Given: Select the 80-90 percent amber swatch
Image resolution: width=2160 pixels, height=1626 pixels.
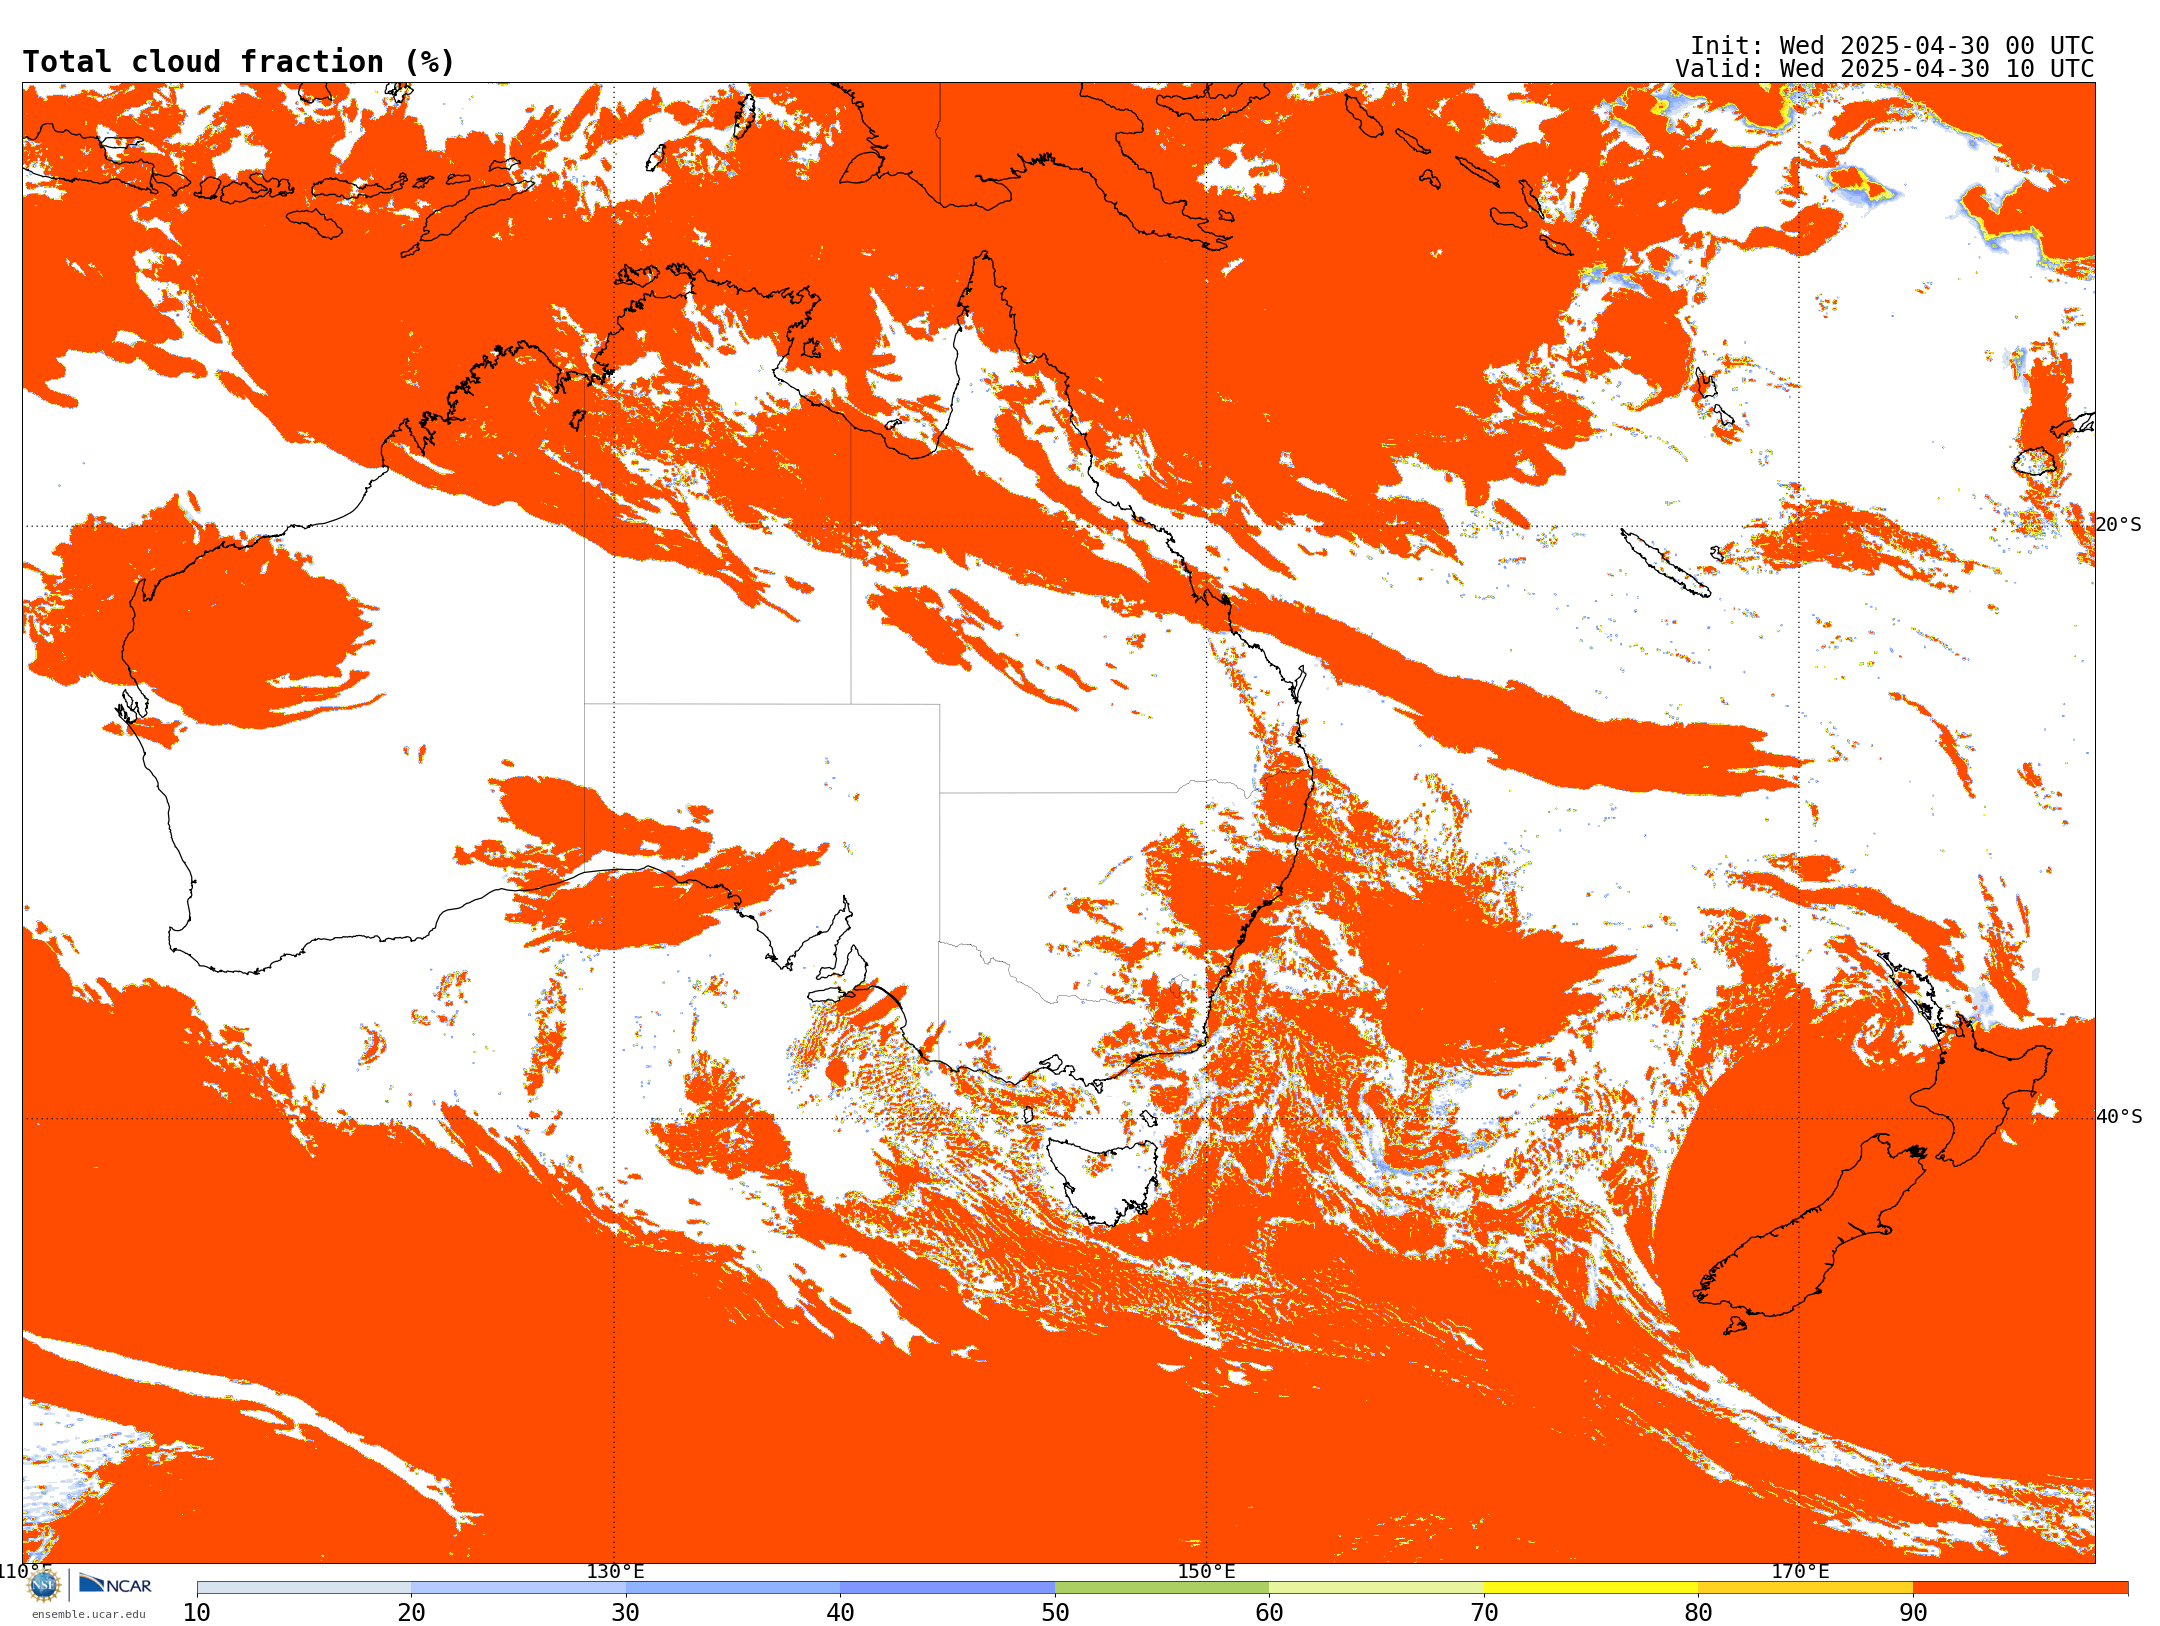Looking at the screenshot, I should [1805, 1588].
